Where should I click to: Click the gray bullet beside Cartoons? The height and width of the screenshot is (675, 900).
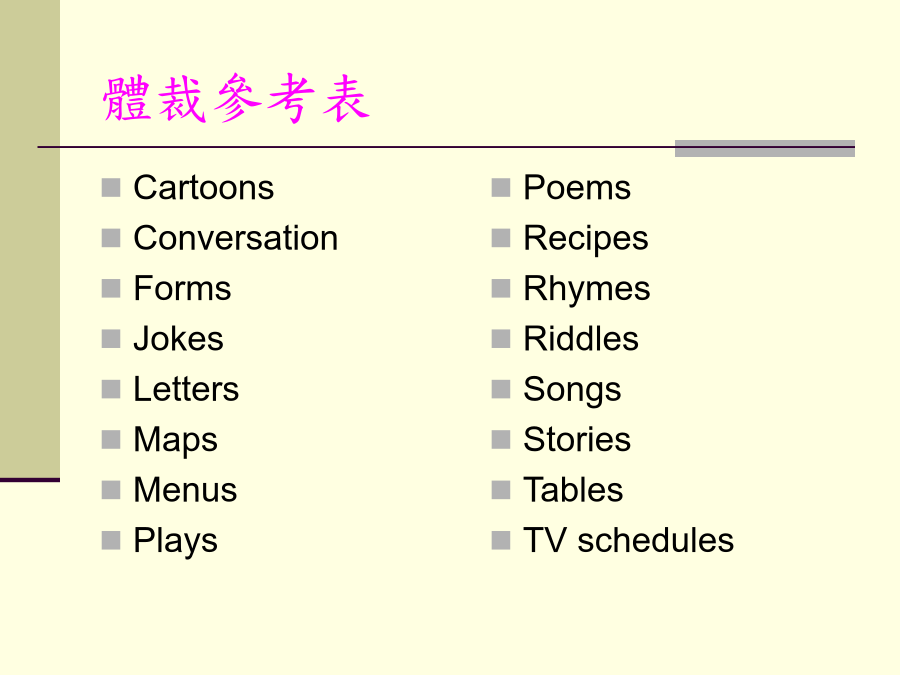(111, 188)
